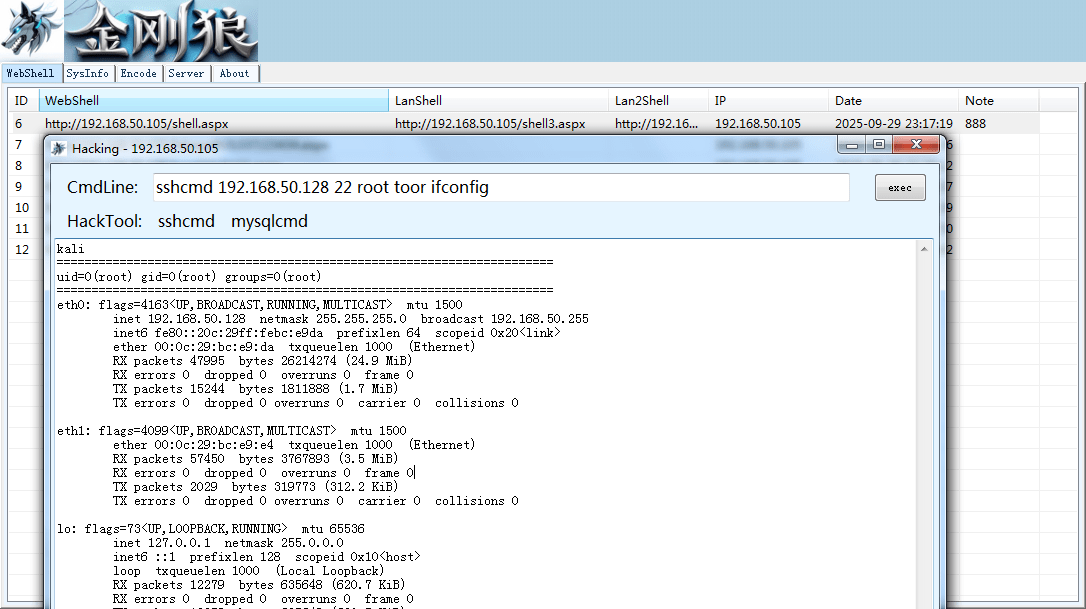Select row with ID 10
The height and width of the screenshot is (609, 1086).
[x=22, y=207]
